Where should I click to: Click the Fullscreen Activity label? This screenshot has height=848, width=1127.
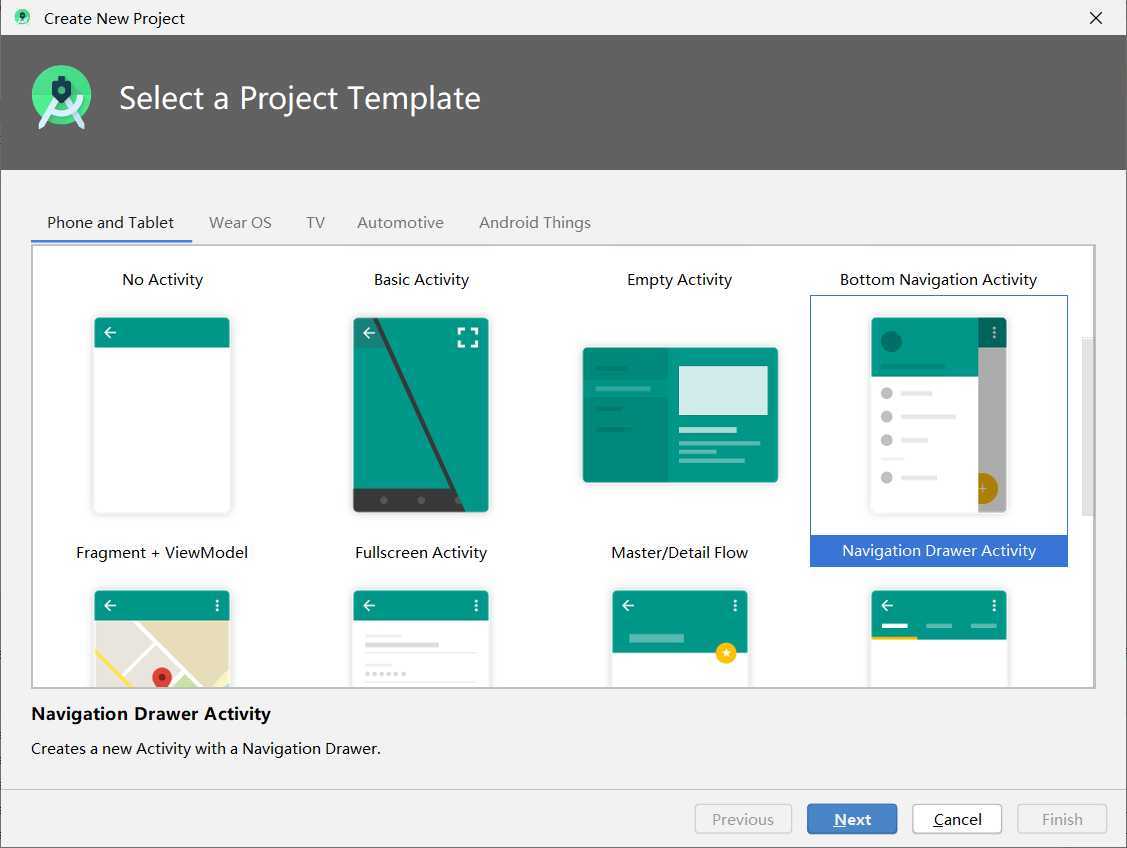pos(420,553)
